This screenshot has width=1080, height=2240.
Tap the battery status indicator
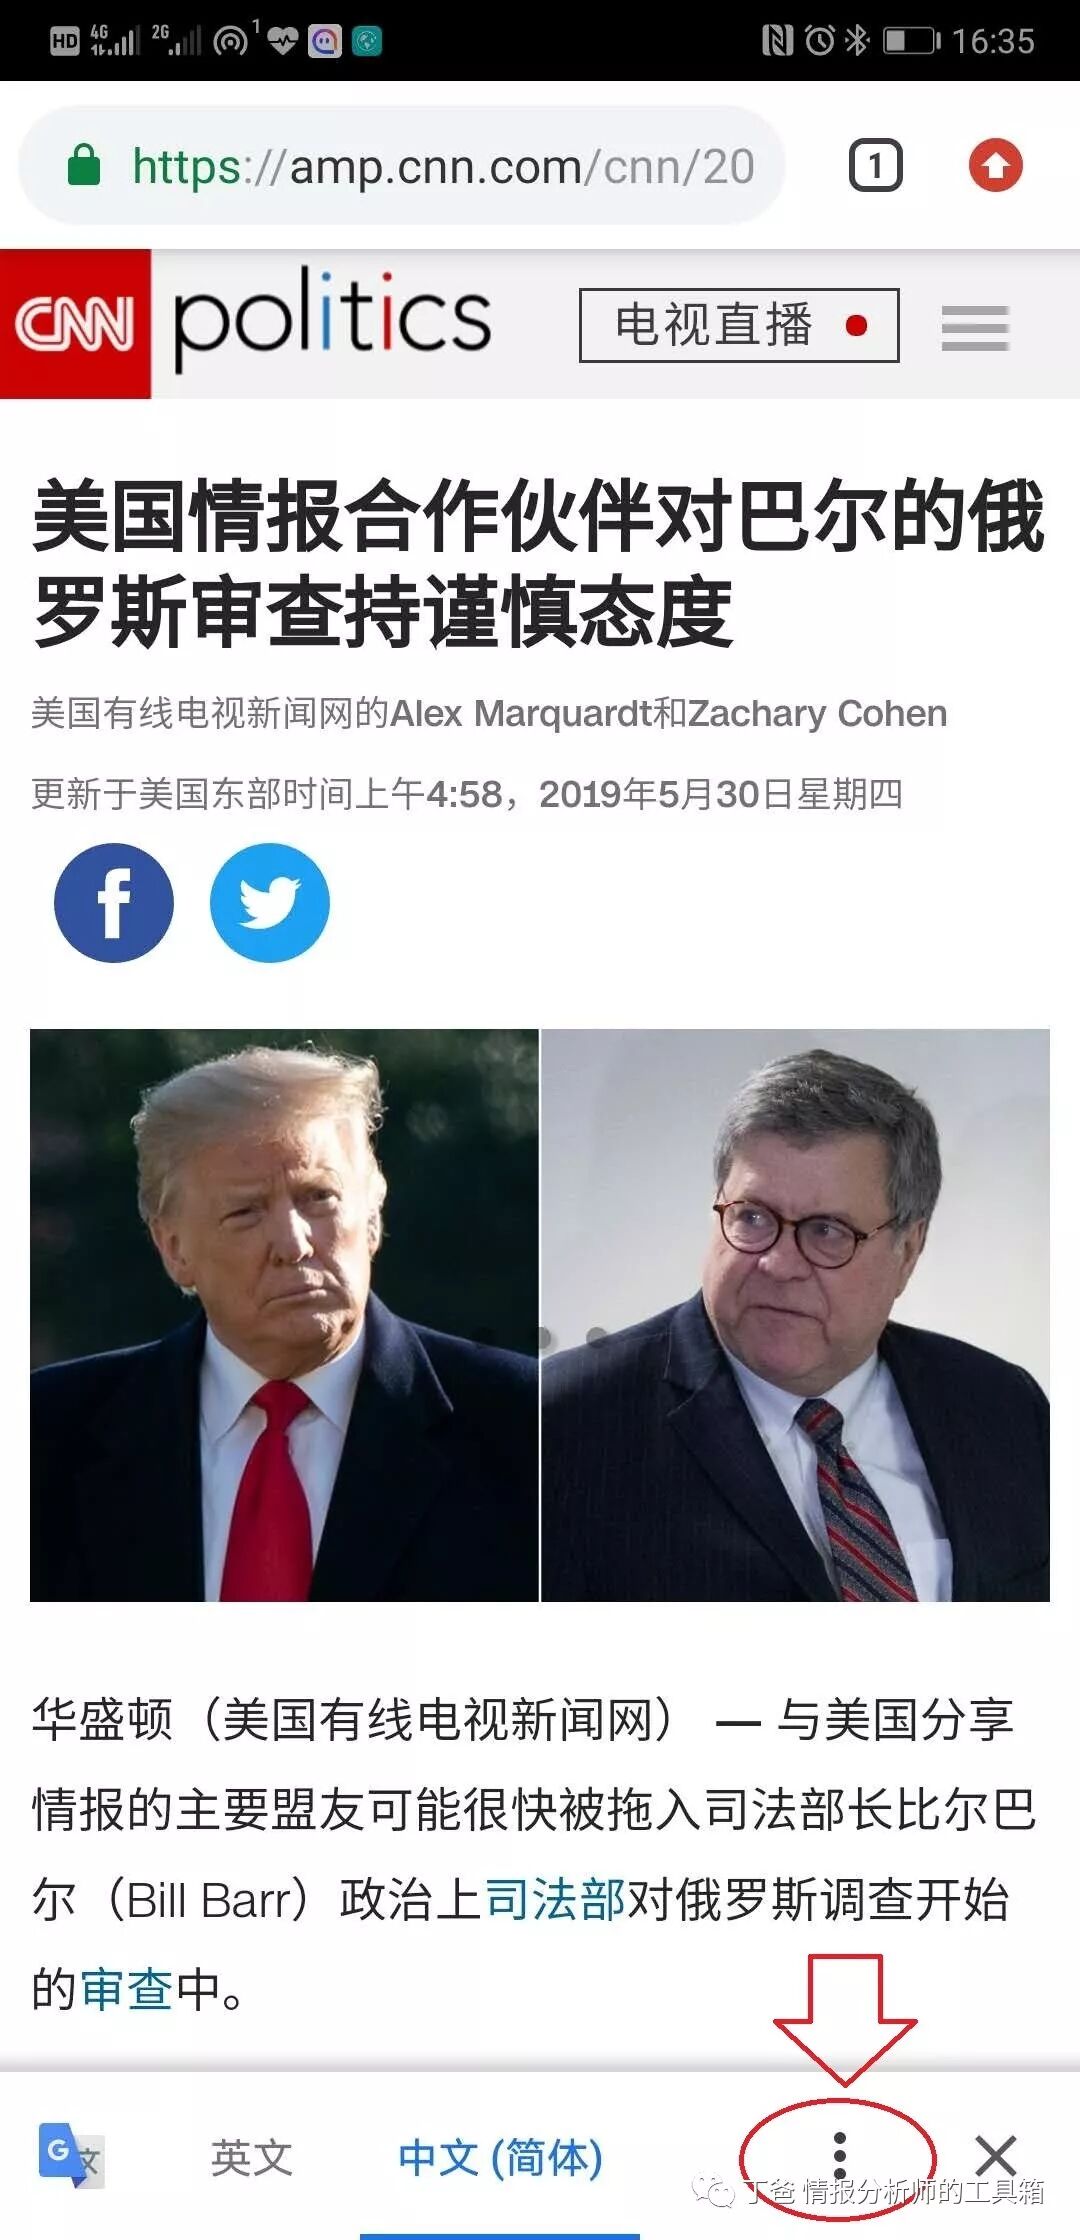pyautogui.click(x=910, y=41)
